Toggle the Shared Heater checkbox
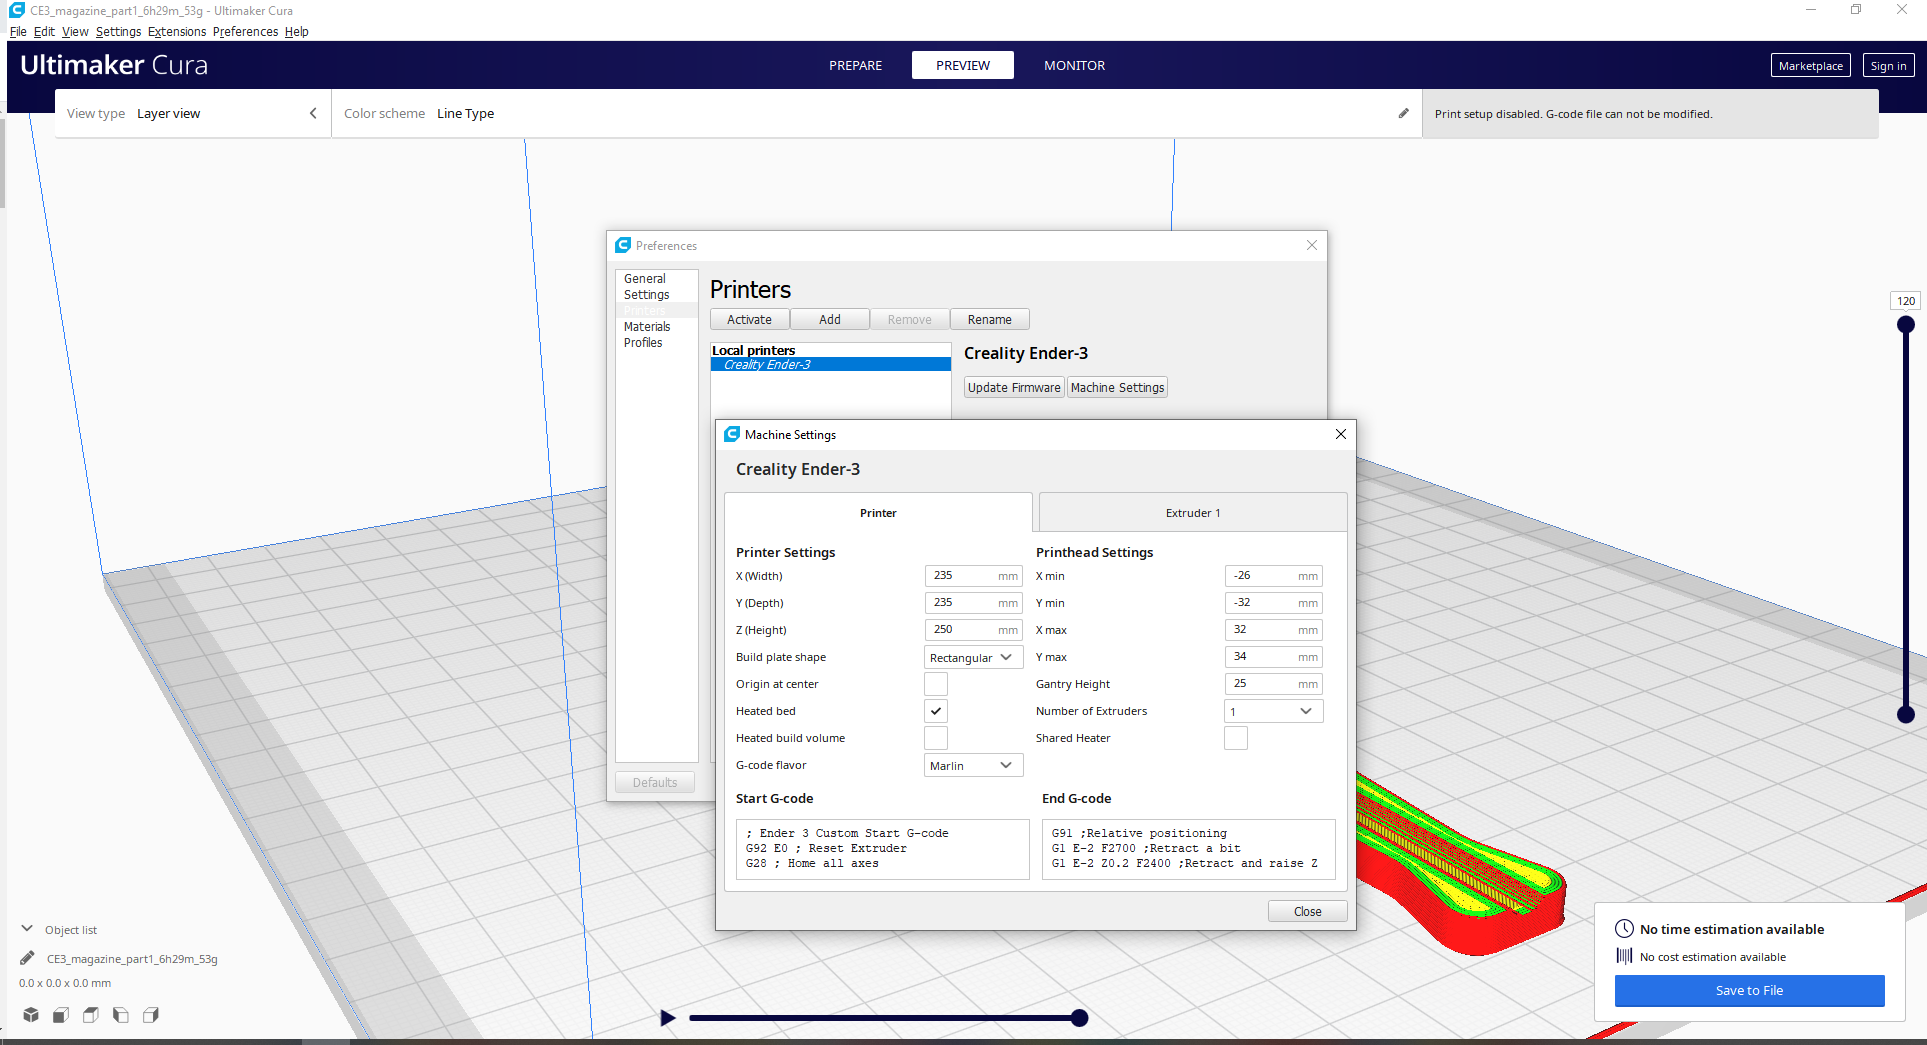1927x1045 pixels. pyautogui.click(x=1236, y=738)
